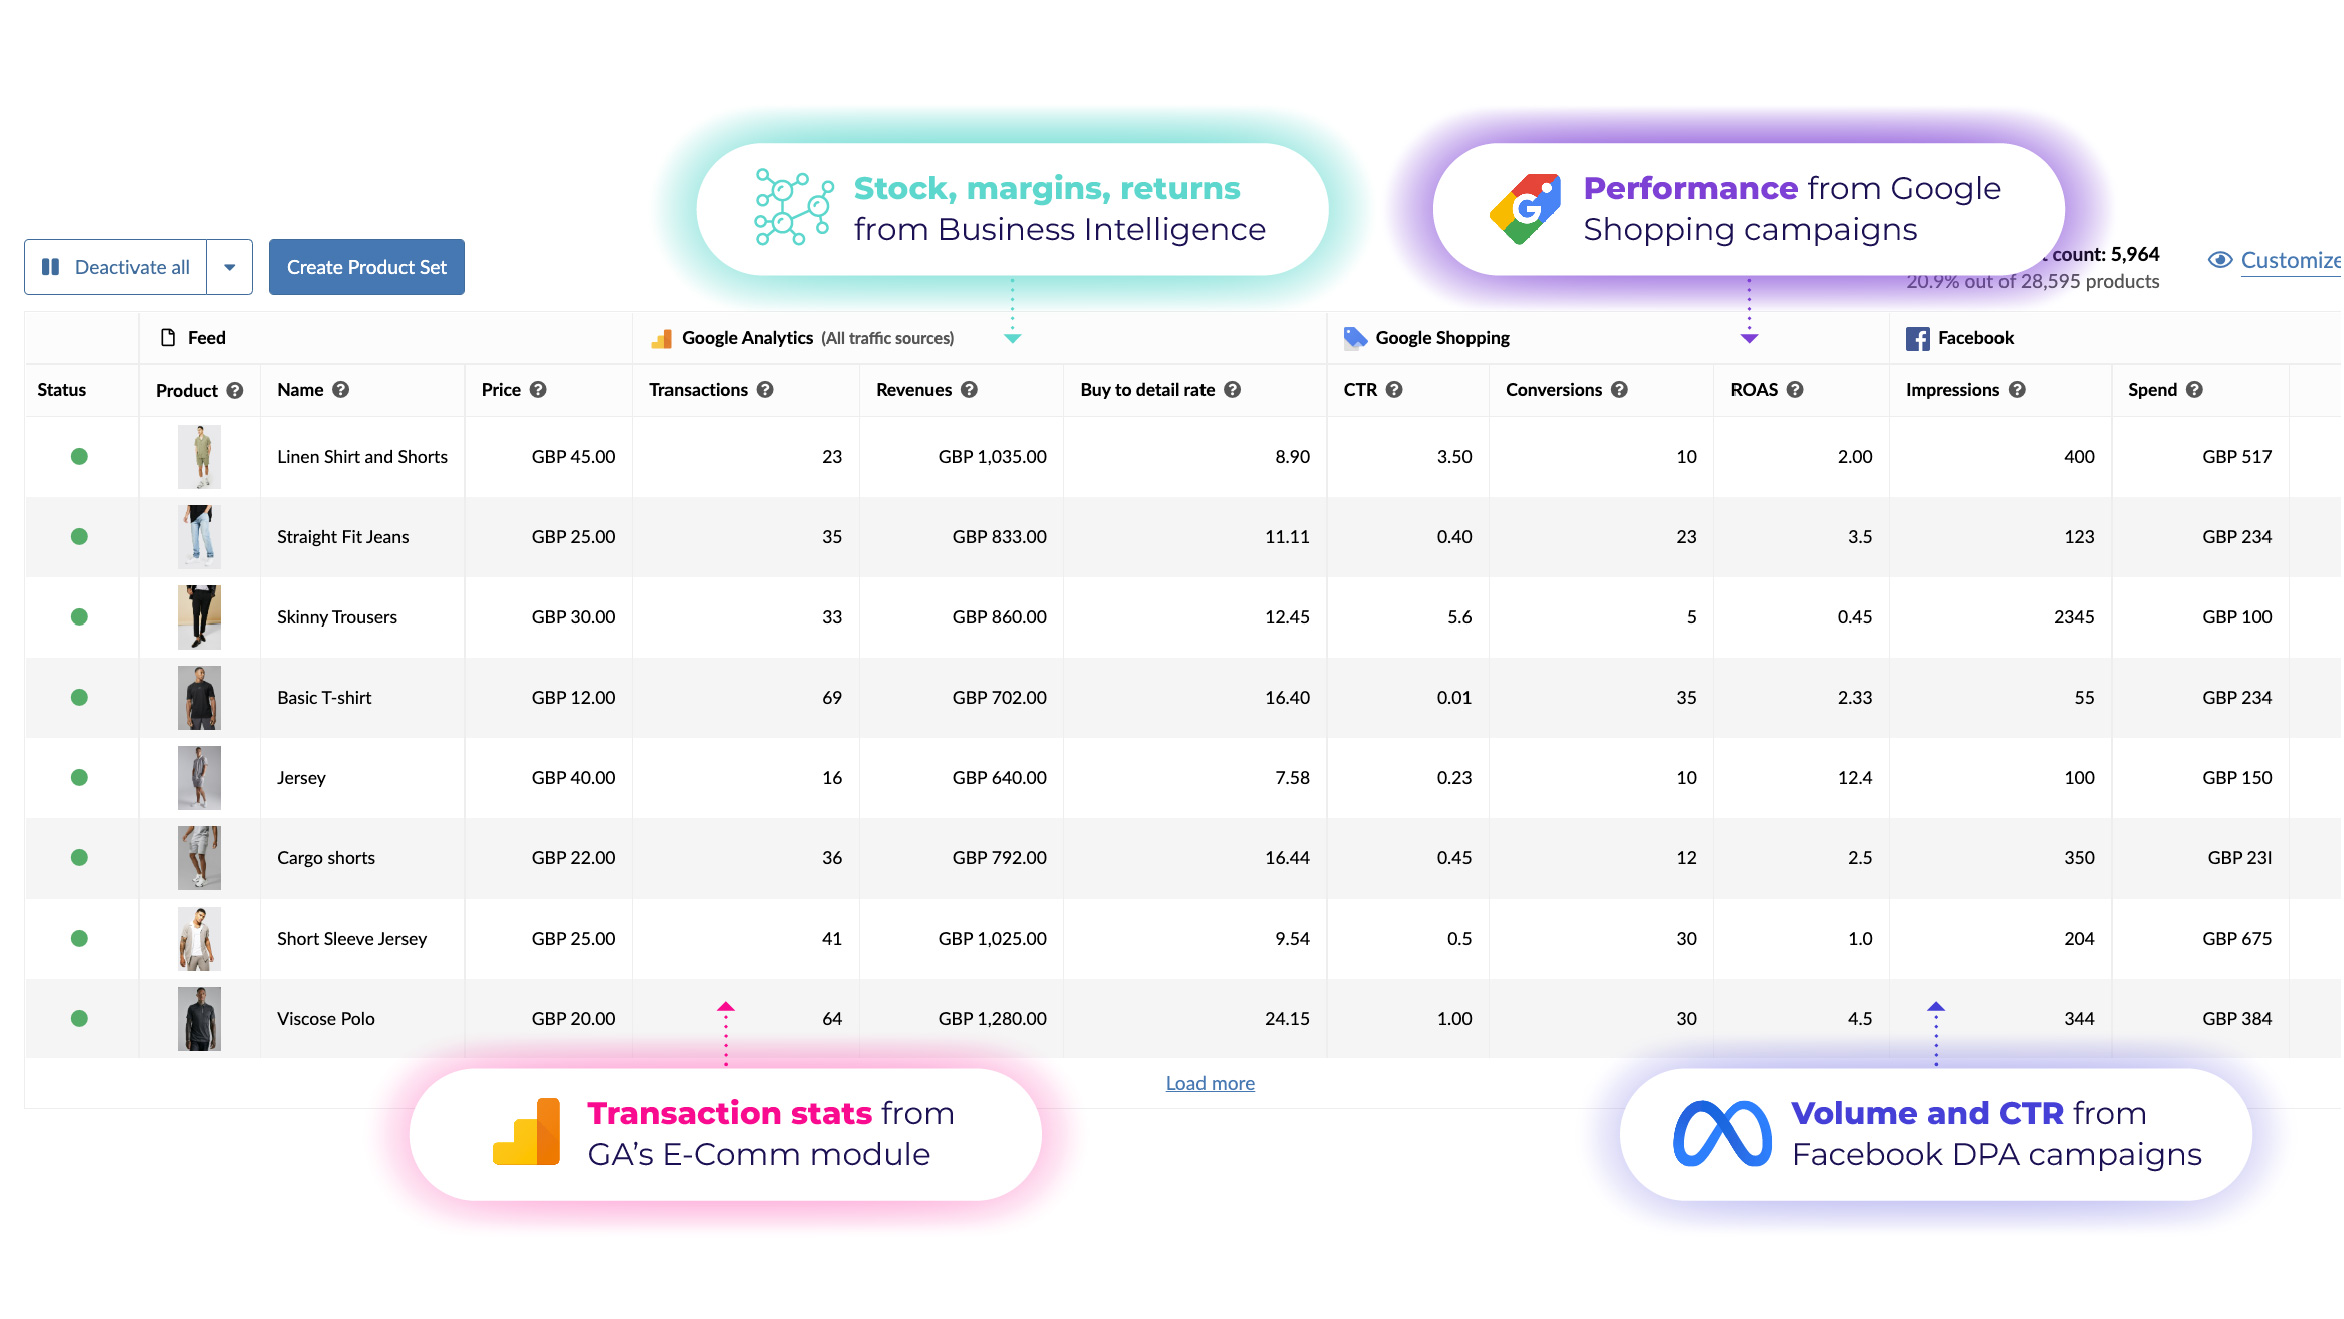
Task: Click the ROAS value 12.4
Action: 1855,778
